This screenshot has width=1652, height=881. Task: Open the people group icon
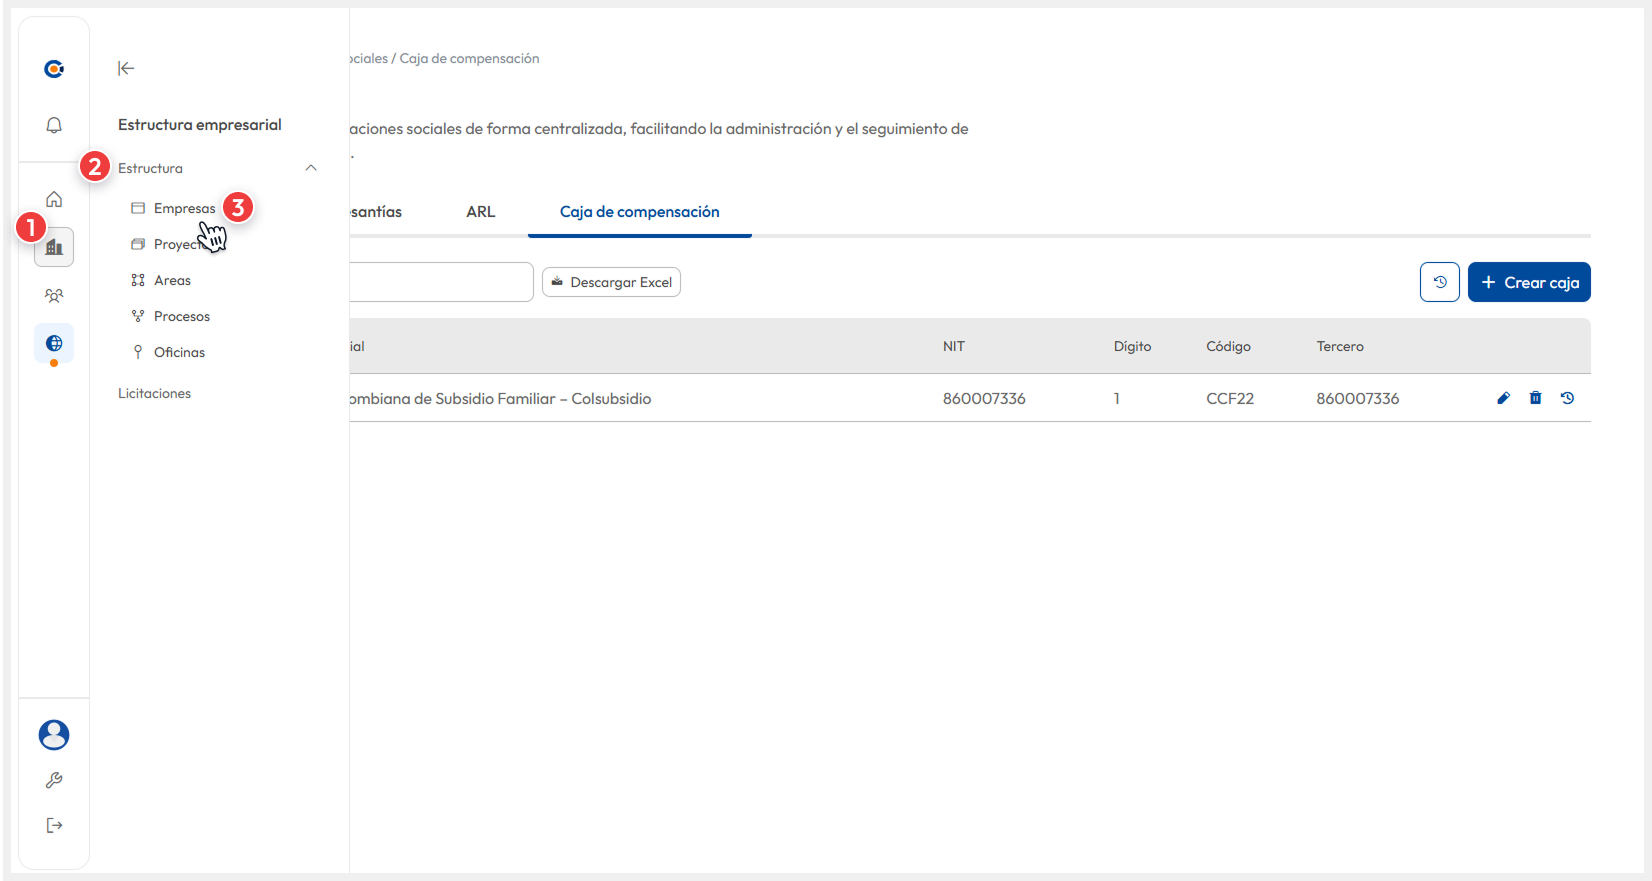(54, 296)
